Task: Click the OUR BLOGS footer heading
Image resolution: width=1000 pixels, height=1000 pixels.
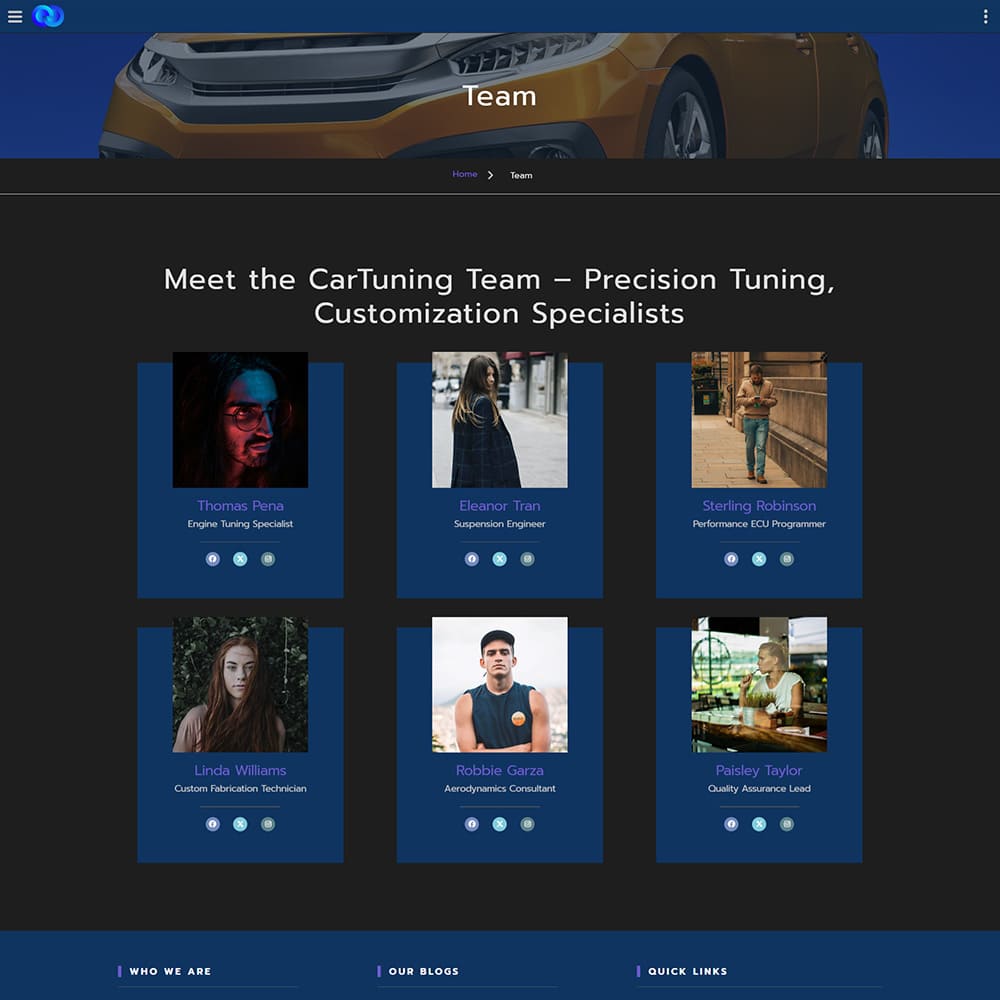Action: click(x=424, y=971)
